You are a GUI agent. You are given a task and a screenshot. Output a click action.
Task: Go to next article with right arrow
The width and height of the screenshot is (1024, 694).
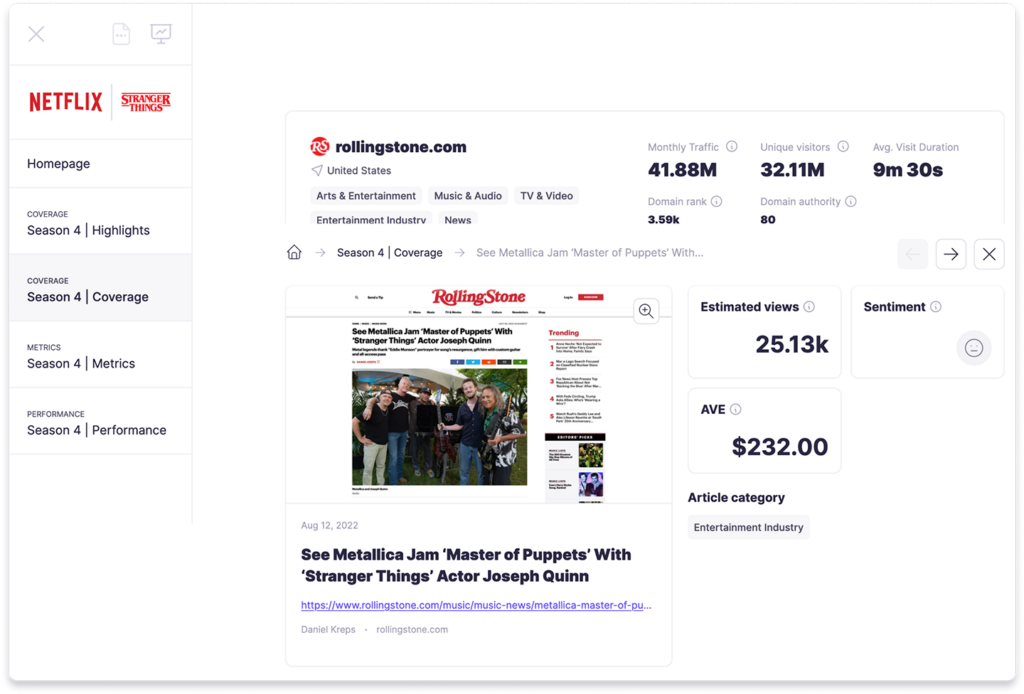click(x=950, y=254)
